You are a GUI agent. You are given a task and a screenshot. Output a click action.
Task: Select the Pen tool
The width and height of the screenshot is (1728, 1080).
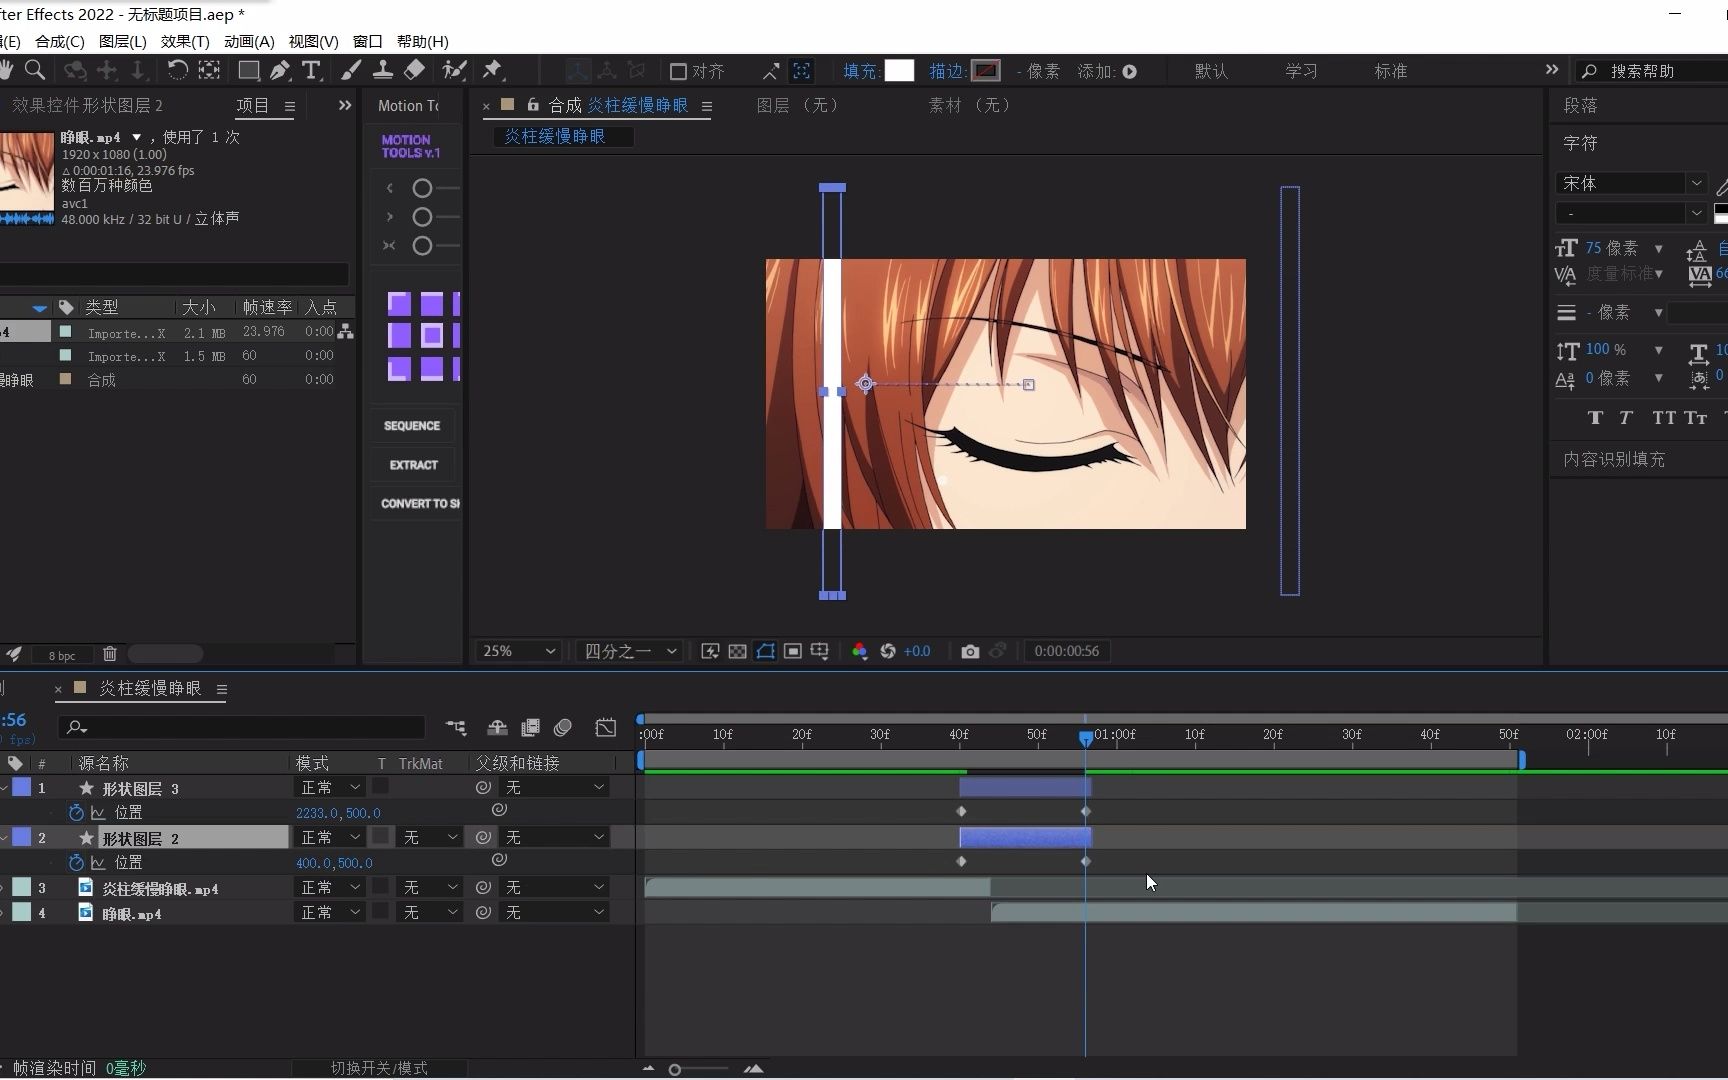click(280, 70)
